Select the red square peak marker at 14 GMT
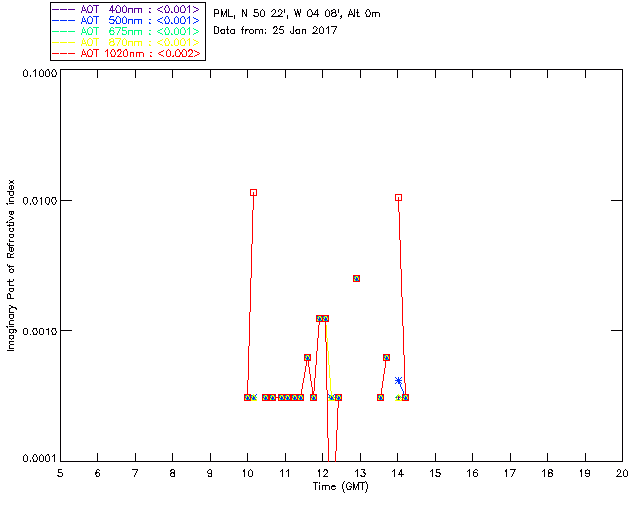Viewport: 640px width, 512px height. tap(398, 198)
